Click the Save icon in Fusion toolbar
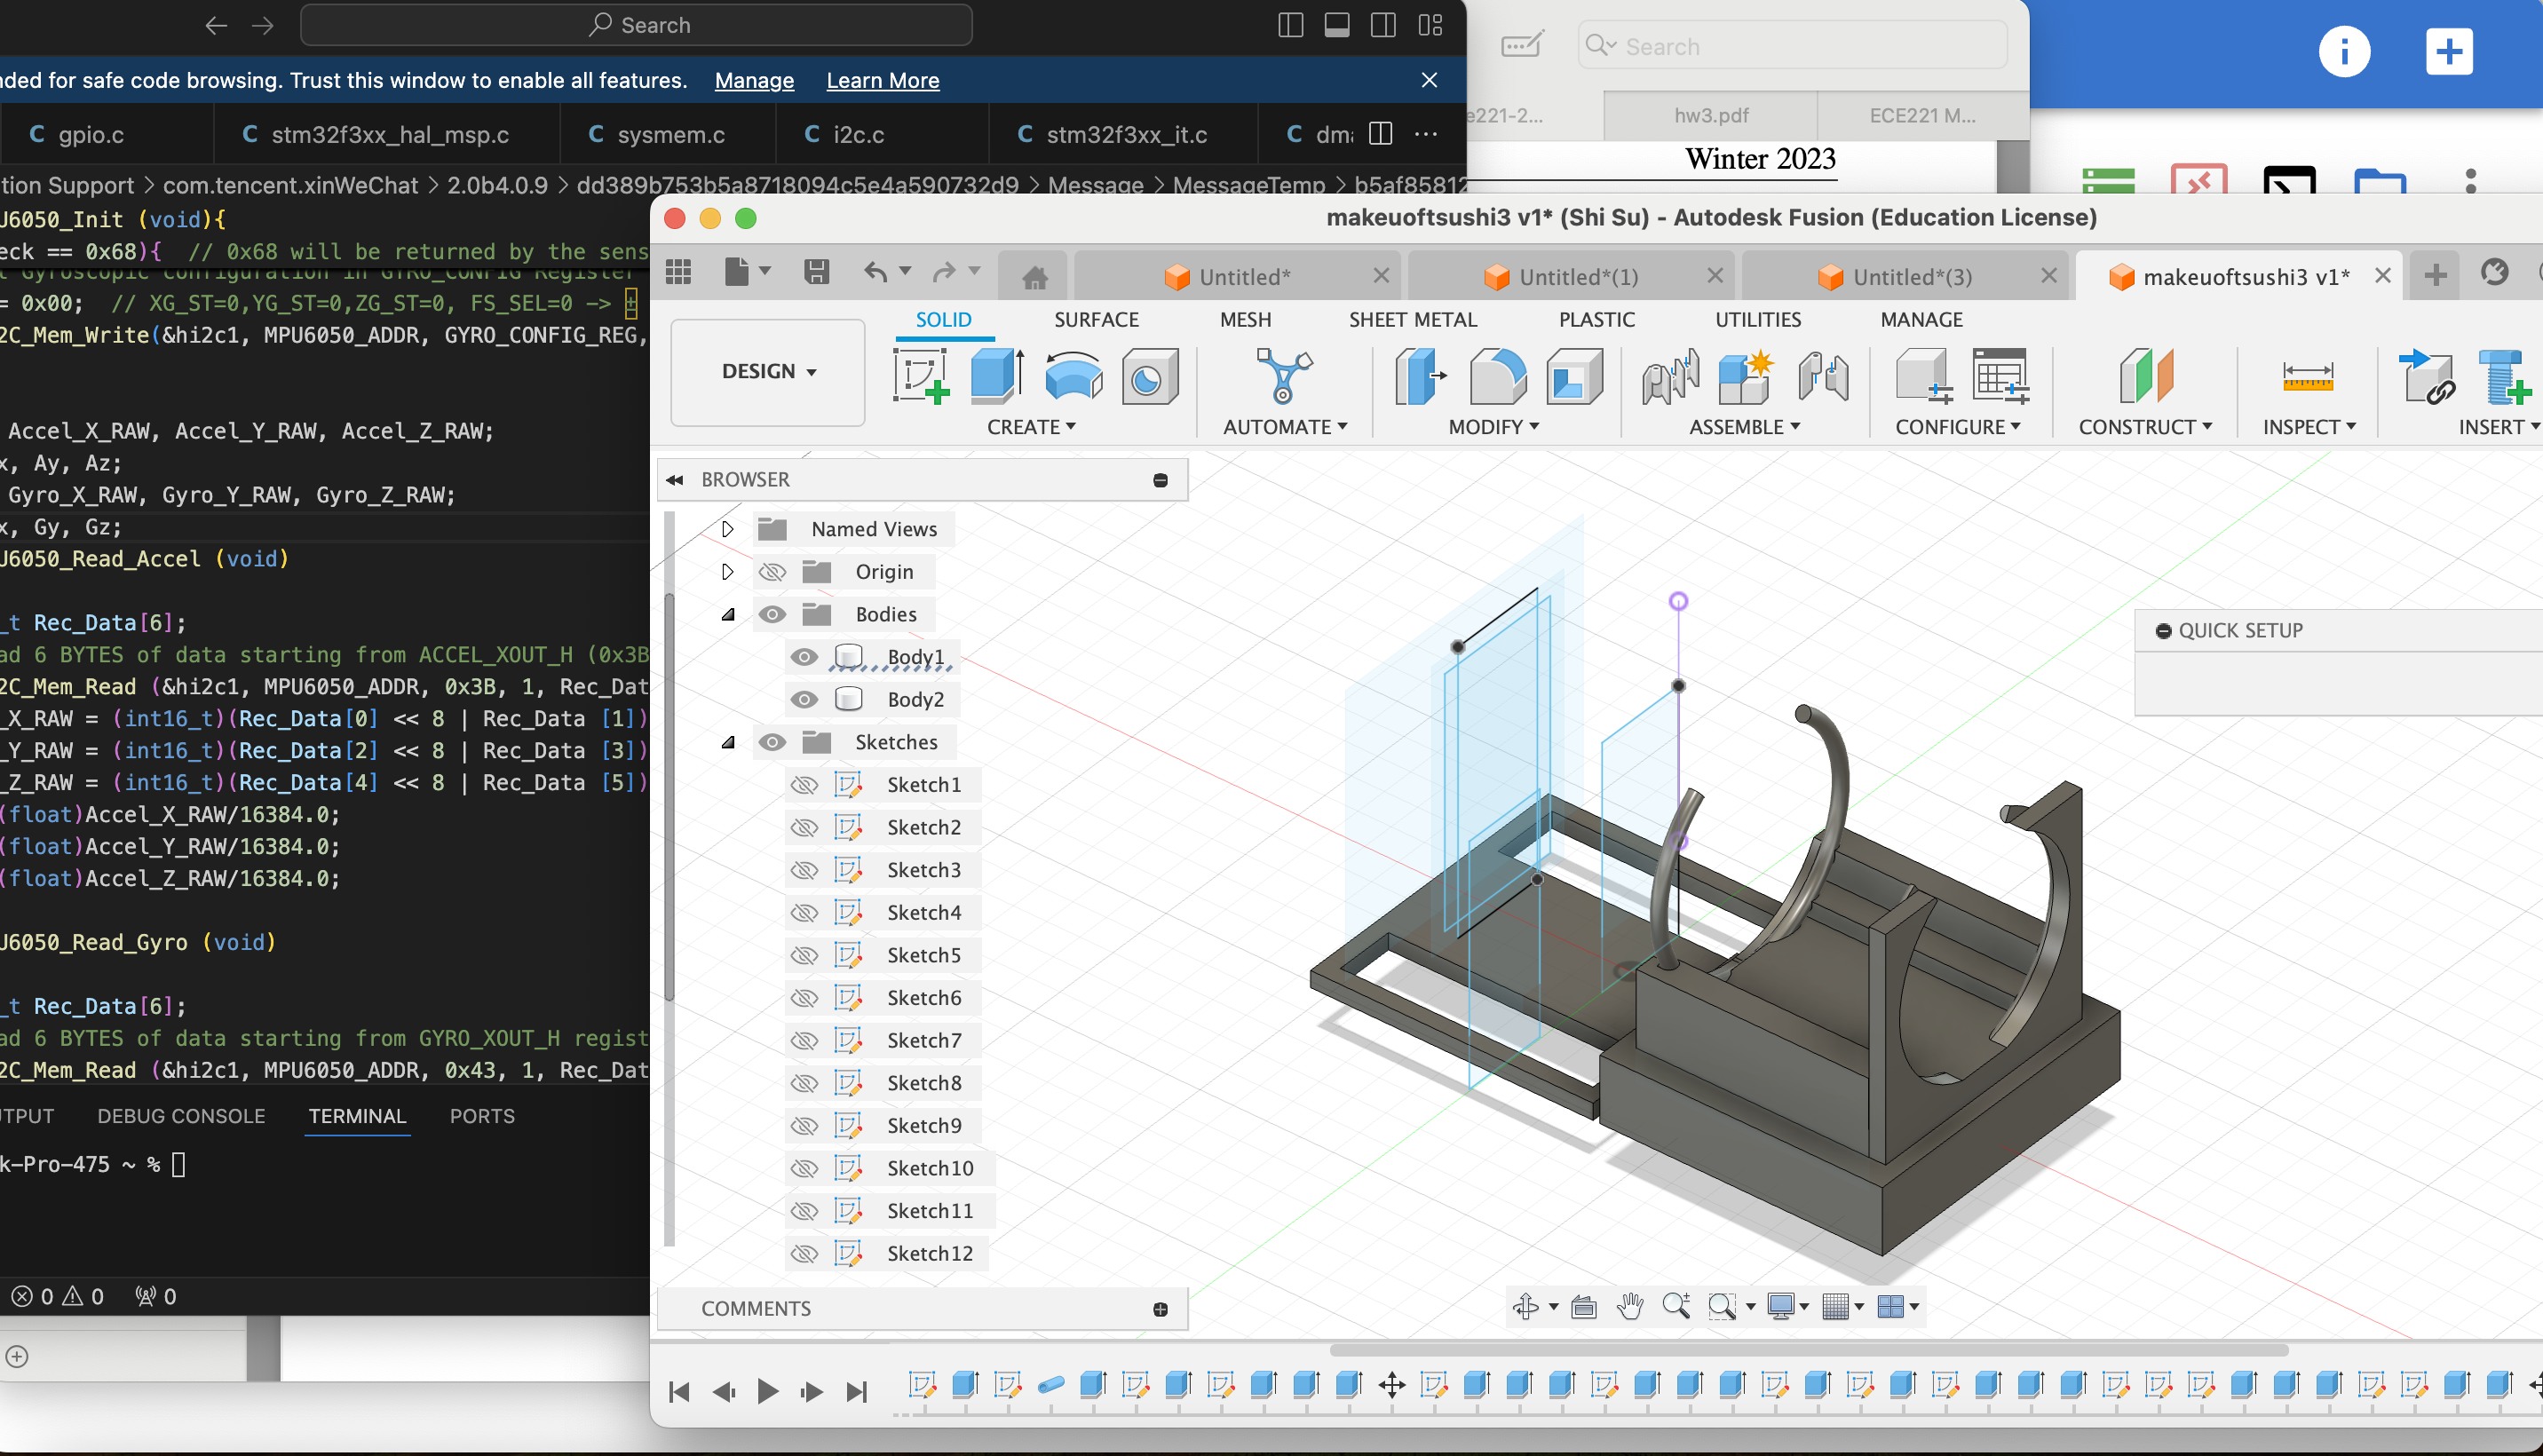 (x=816, y=272)
